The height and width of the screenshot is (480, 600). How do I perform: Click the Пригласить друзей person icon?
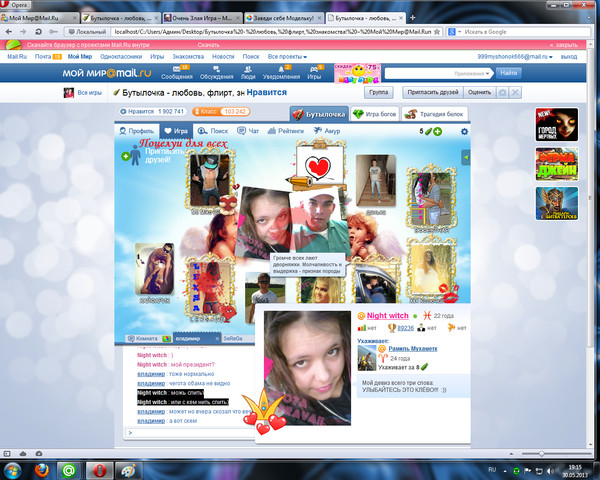point(135,155)
